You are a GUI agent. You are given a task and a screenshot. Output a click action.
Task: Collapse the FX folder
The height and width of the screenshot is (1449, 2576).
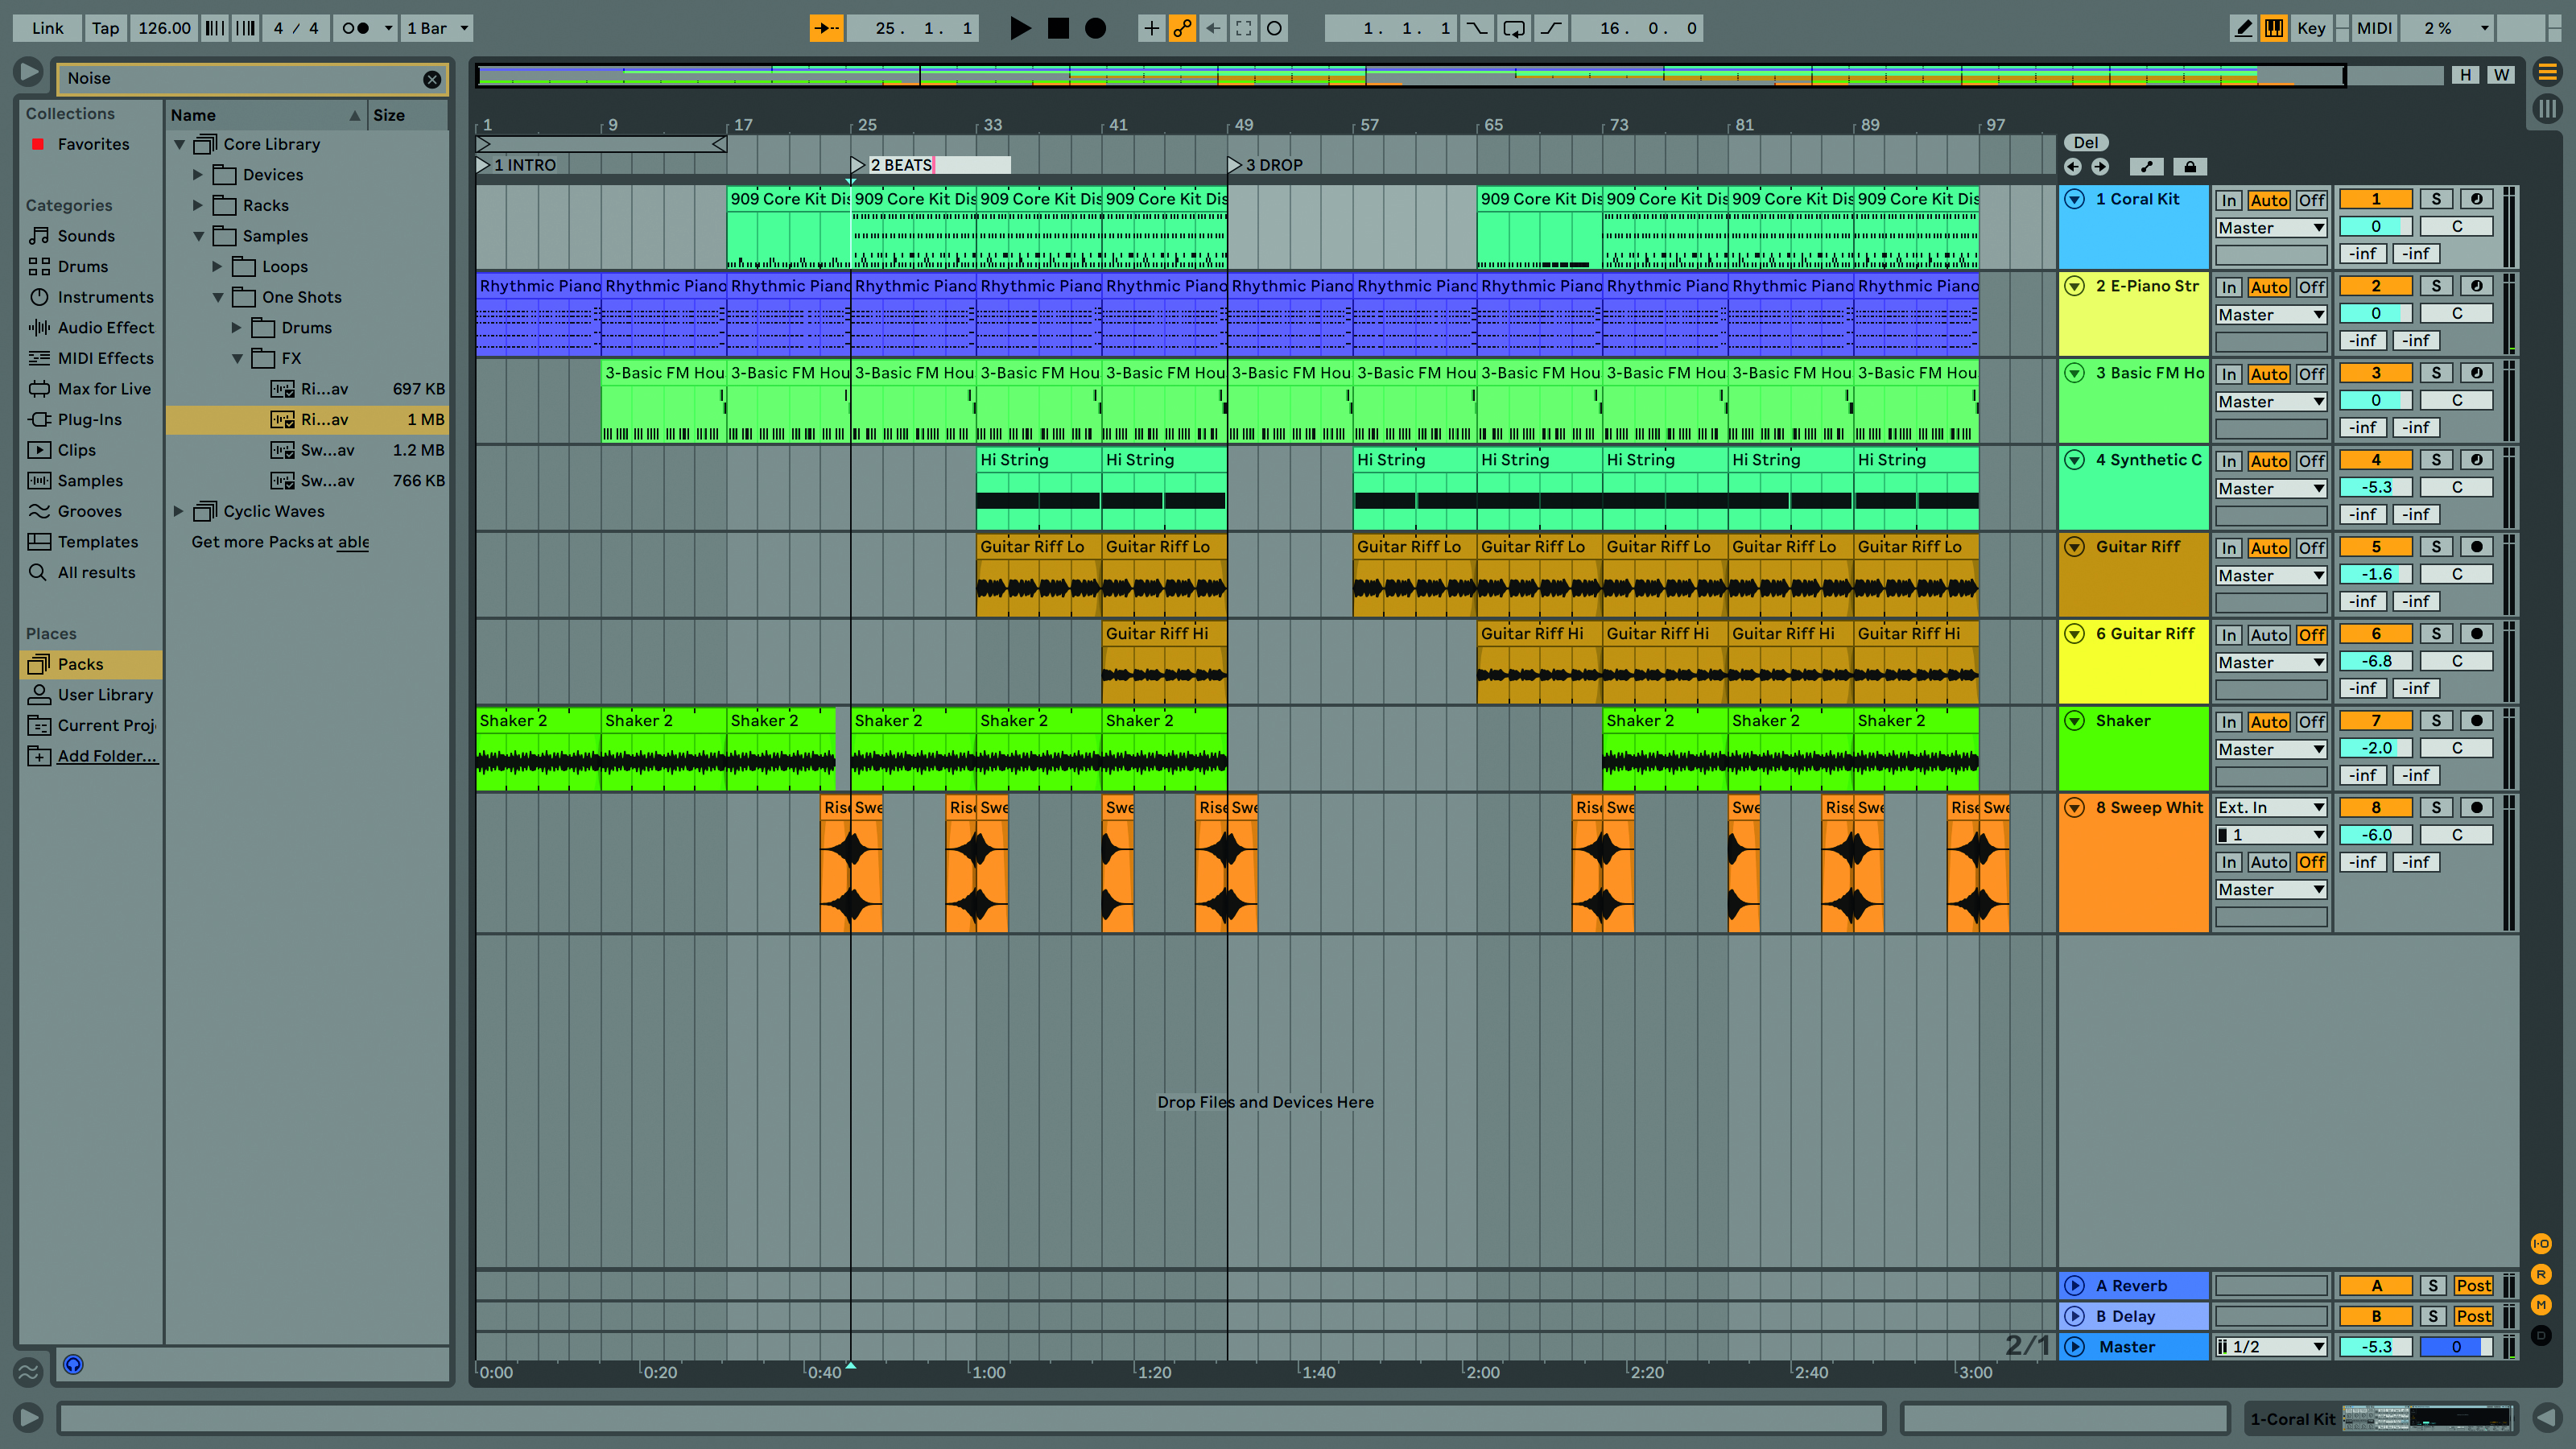237,358
